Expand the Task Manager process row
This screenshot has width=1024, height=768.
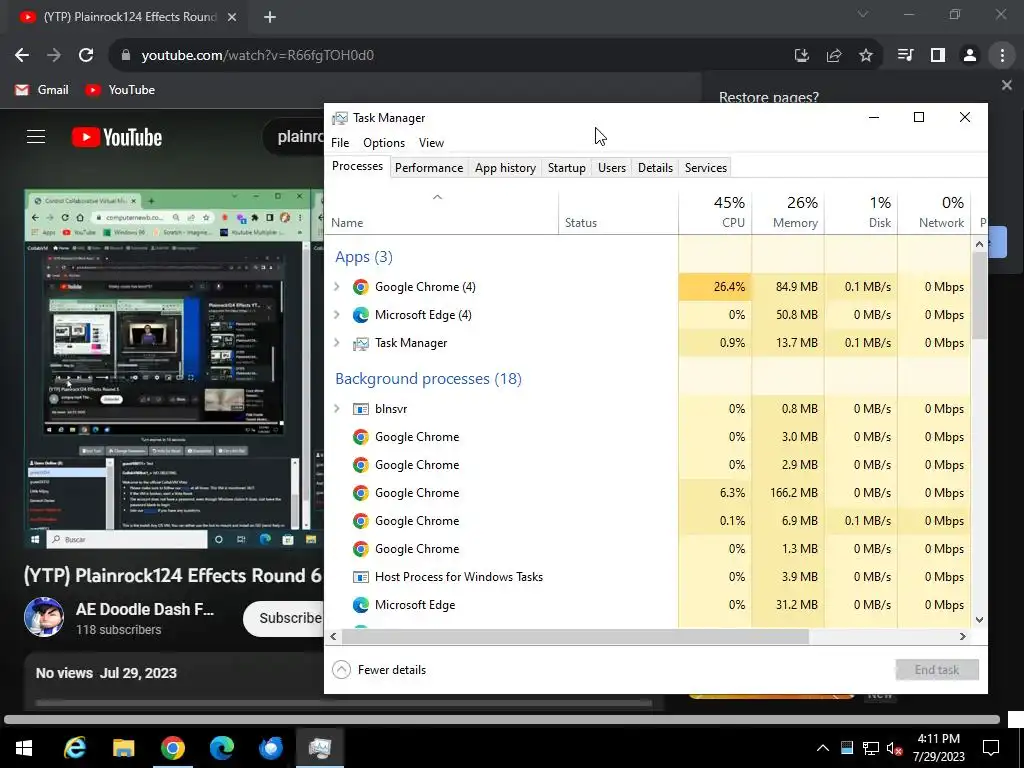pyautogui.click(x=337, y=343)
